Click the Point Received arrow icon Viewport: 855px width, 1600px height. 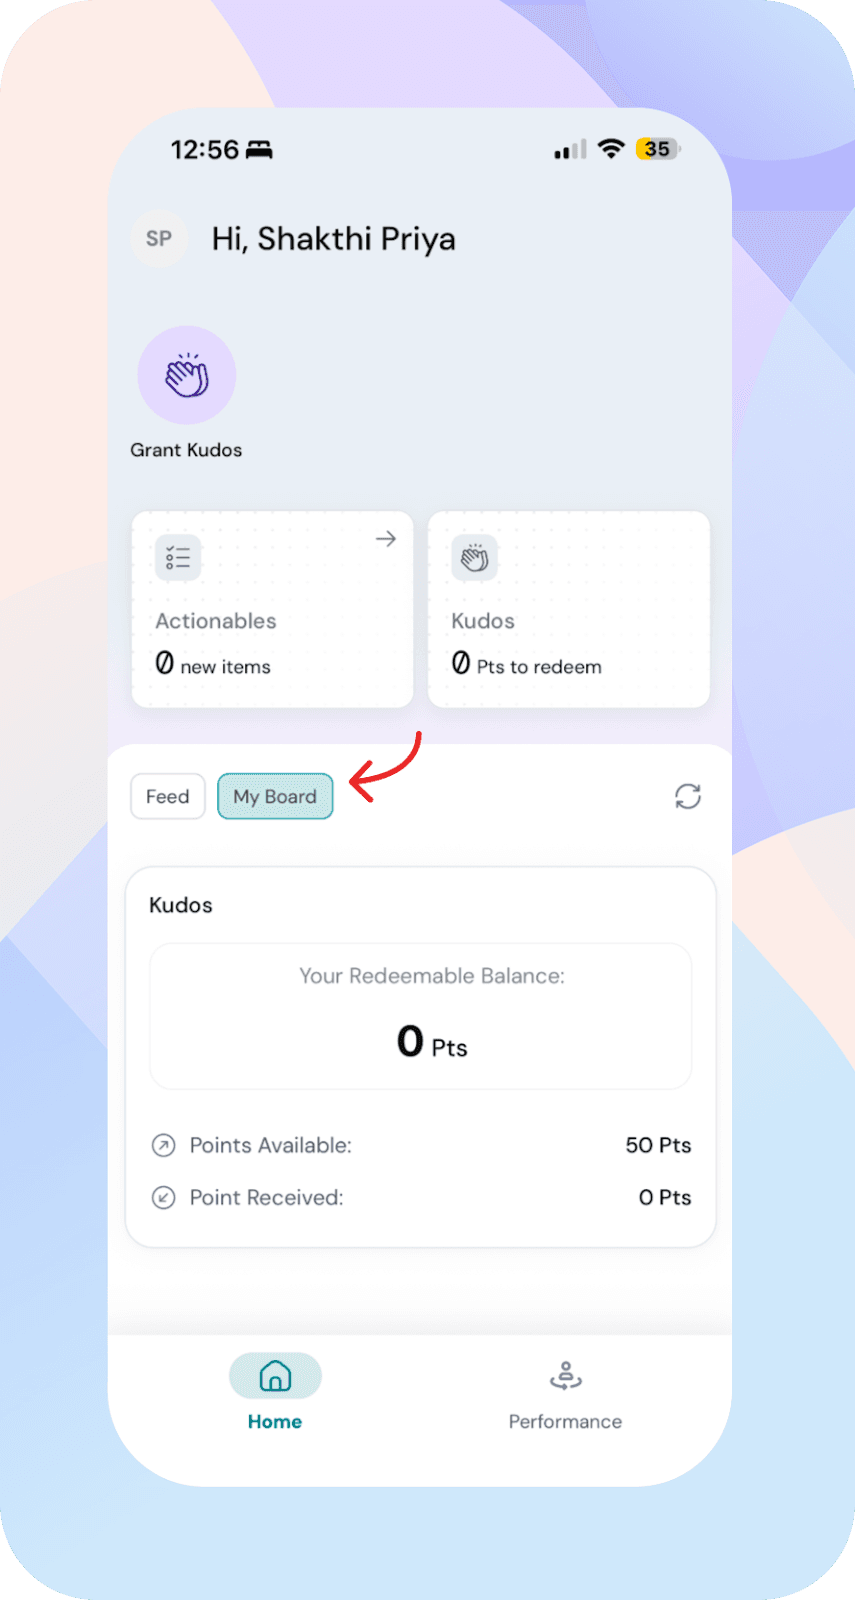[x=163, y=1197]
